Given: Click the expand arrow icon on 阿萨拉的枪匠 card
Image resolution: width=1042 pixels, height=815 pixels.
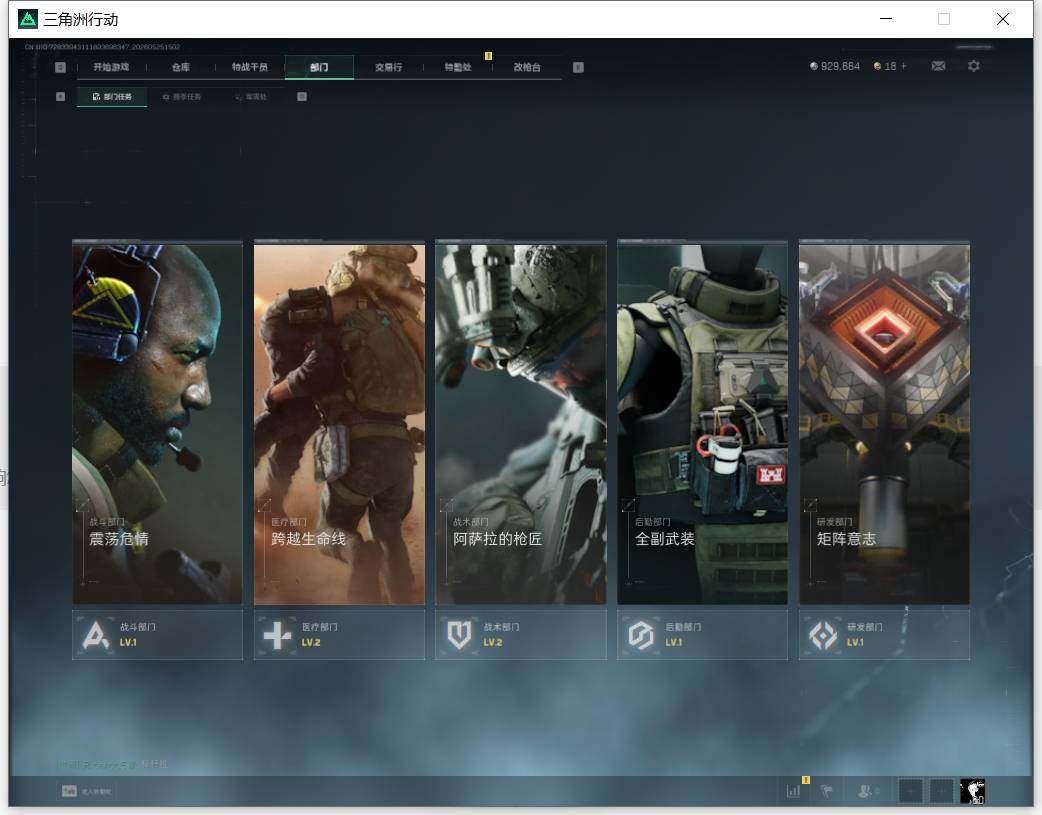Looking at the screenshot, I should point(447,505).
